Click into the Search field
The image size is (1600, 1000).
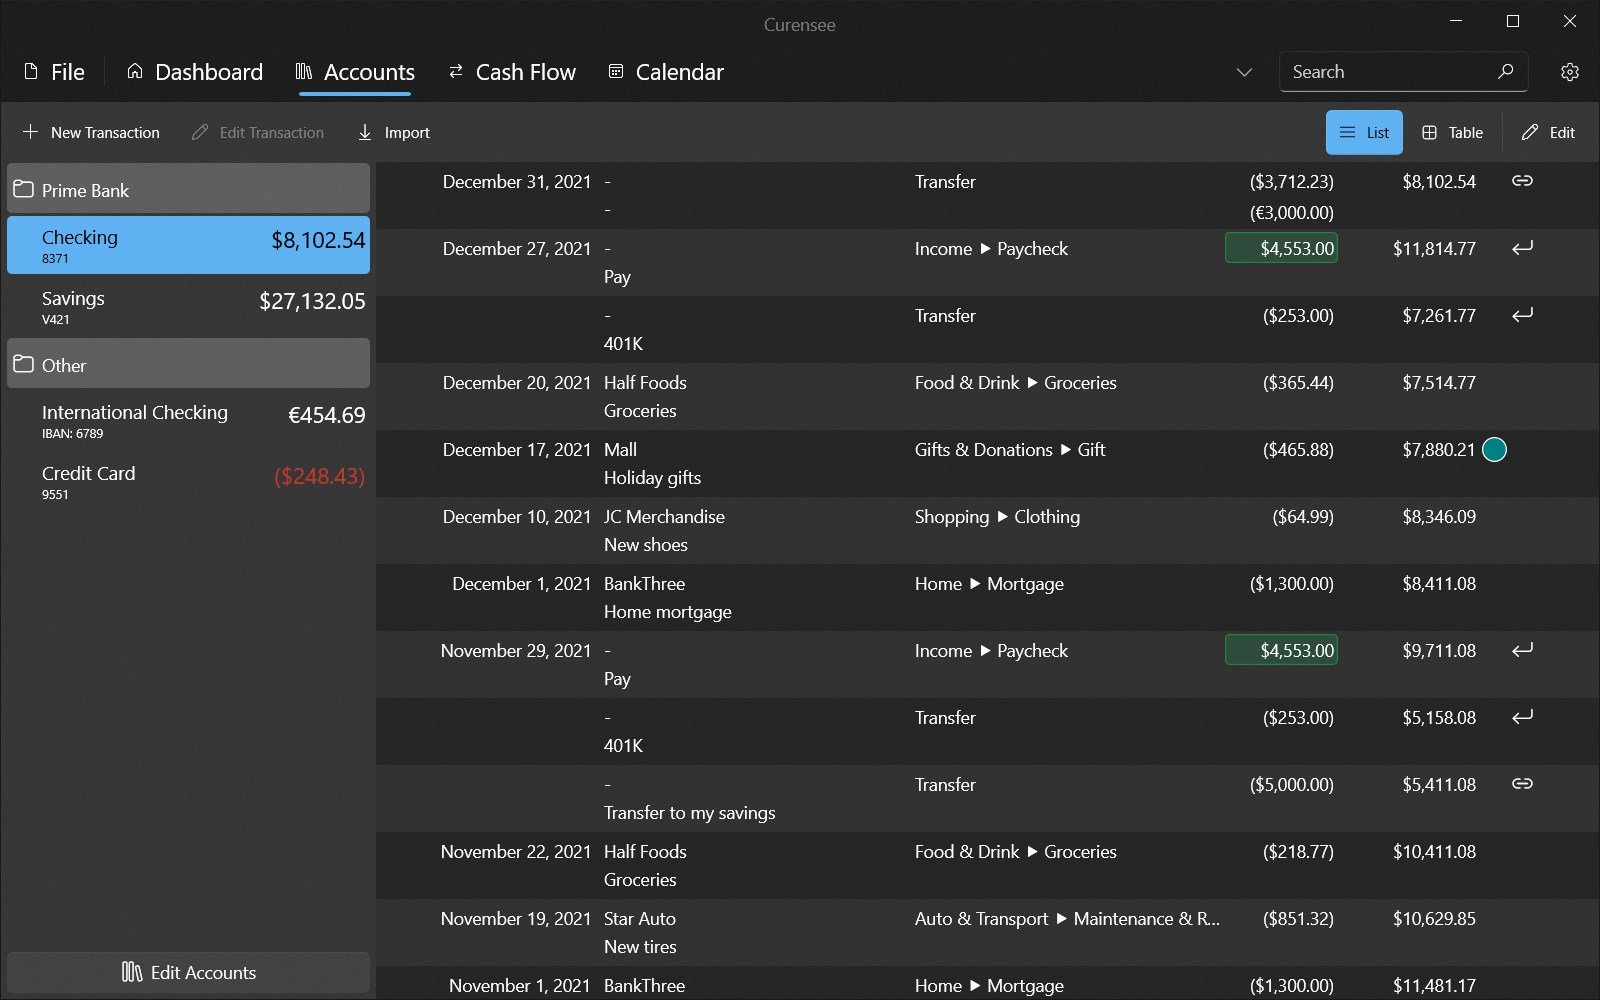(x=1385, y=72)
